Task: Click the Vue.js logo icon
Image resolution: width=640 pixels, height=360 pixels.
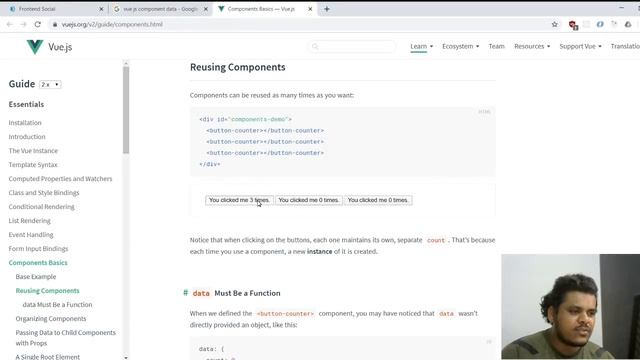Action: (x=35, y=47)
